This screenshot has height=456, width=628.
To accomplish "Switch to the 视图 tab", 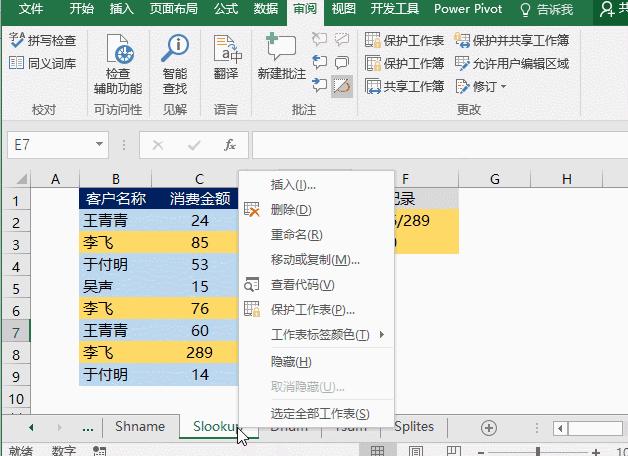I will pos(343,9).
